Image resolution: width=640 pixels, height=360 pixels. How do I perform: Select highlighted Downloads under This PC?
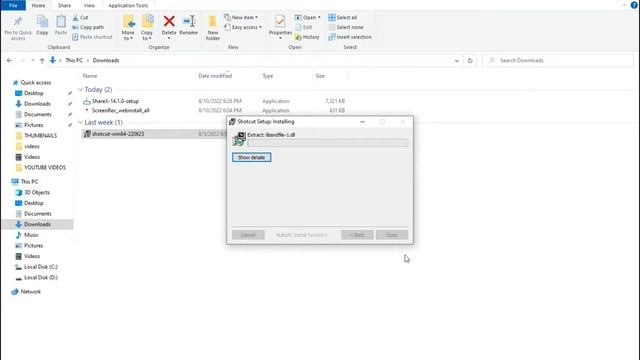[38, 224]
